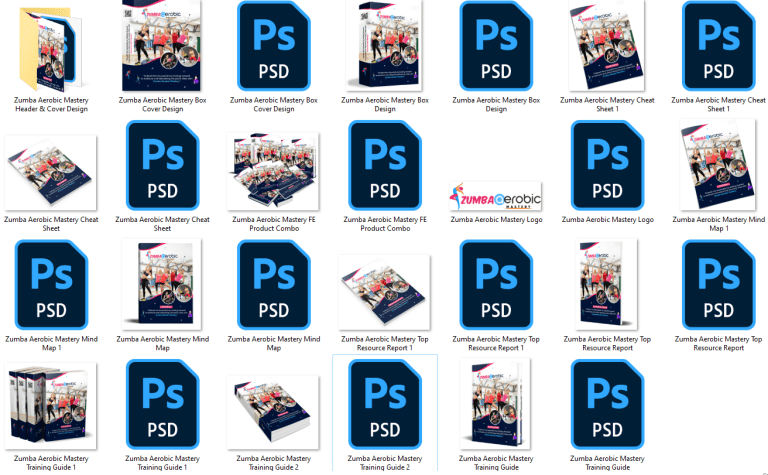Select the Training Guide 1 PSD file icon
768x475 pixels.
pyautogui.click(x=162, y=405)
